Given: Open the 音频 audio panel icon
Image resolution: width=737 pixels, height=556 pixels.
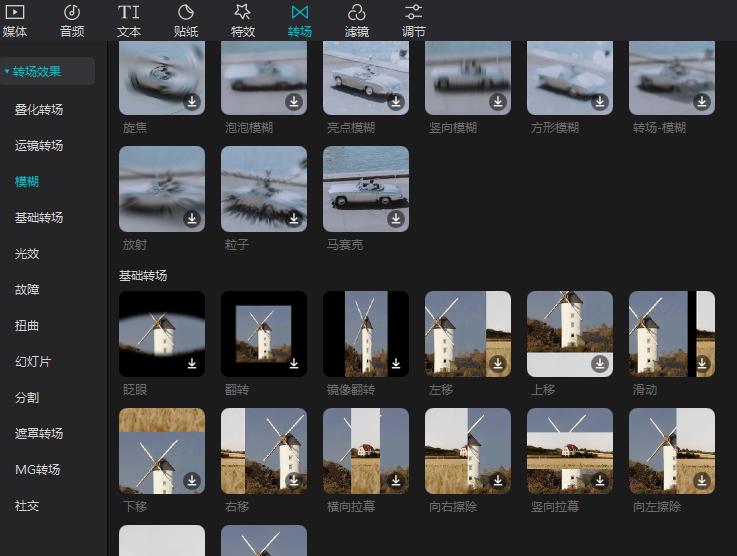Looking at the screenshot, I should tap(72, 13).
